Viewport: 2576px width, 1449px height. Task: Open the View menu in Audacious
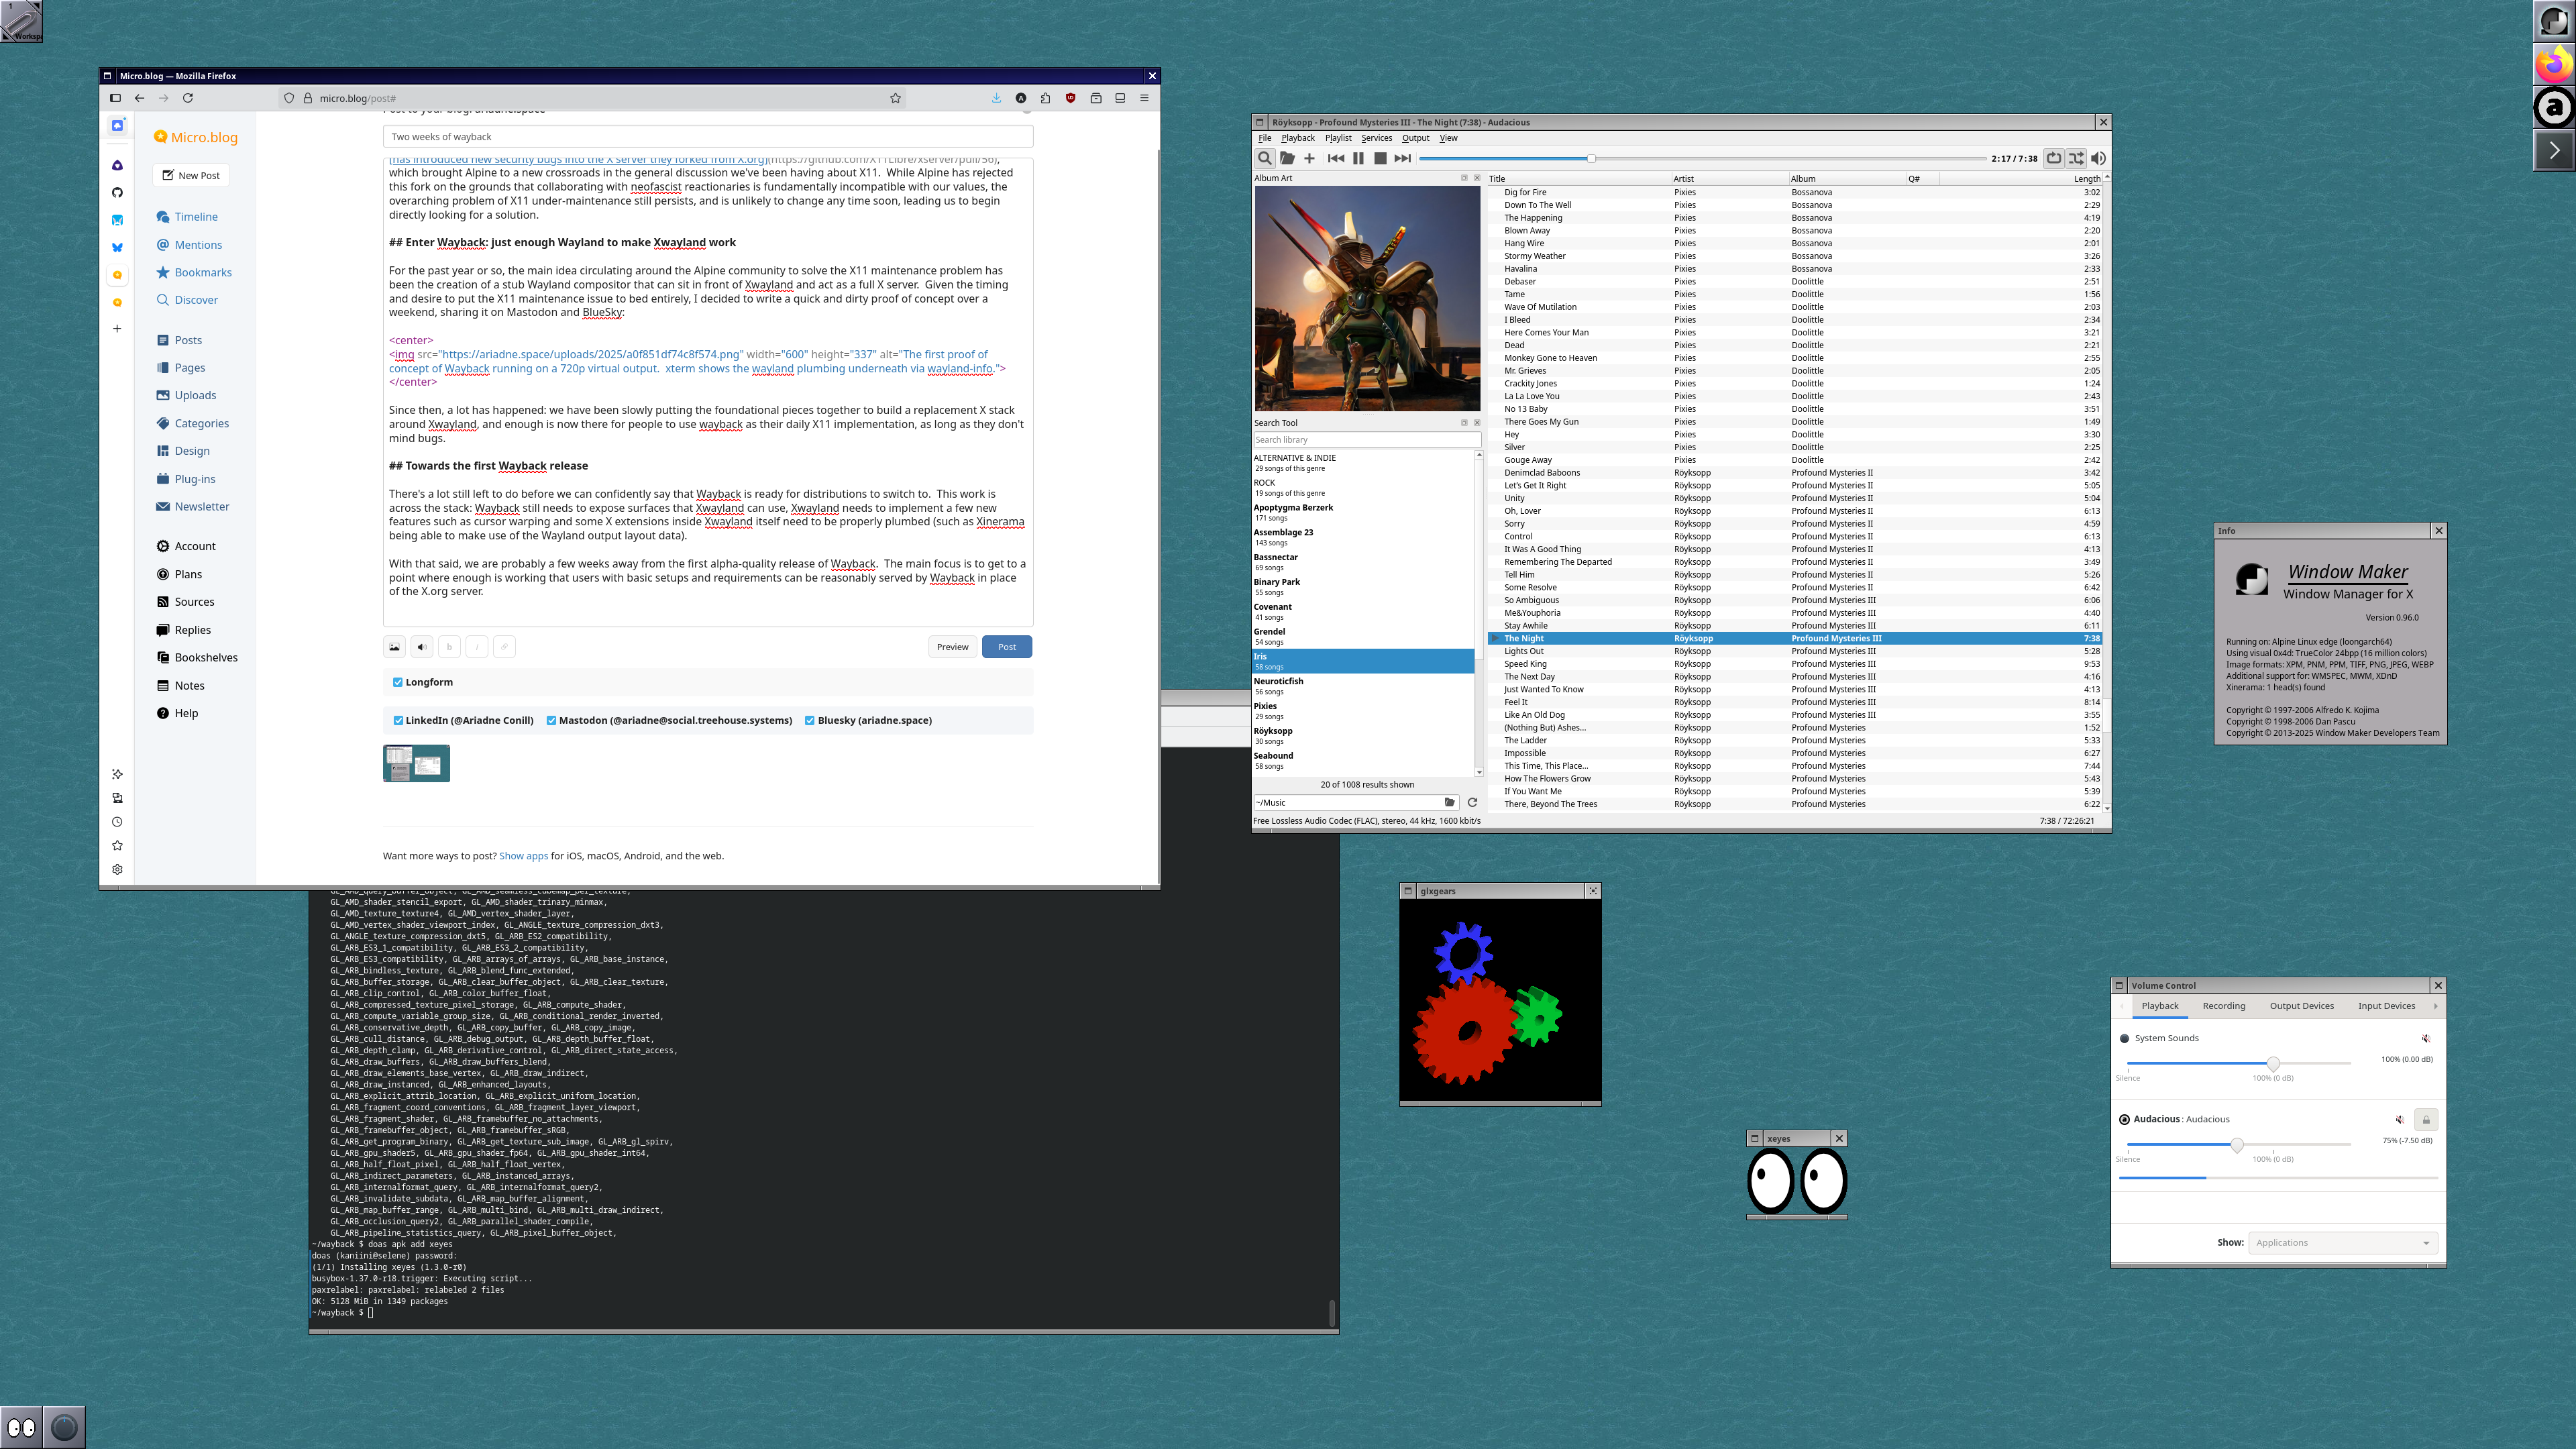[1448, 138]
